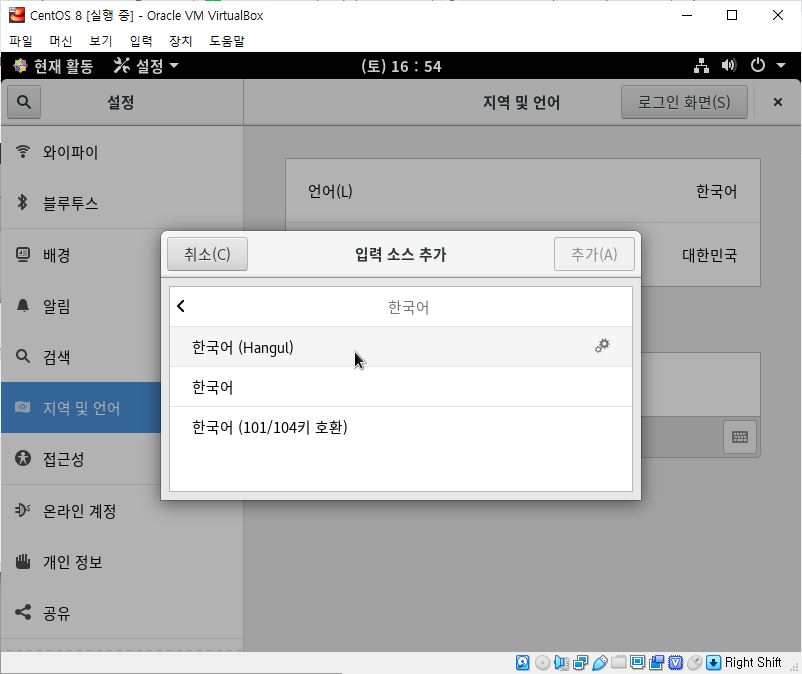
Task: Select plain 한국어 input source
Action: click(x=400, y=387)
